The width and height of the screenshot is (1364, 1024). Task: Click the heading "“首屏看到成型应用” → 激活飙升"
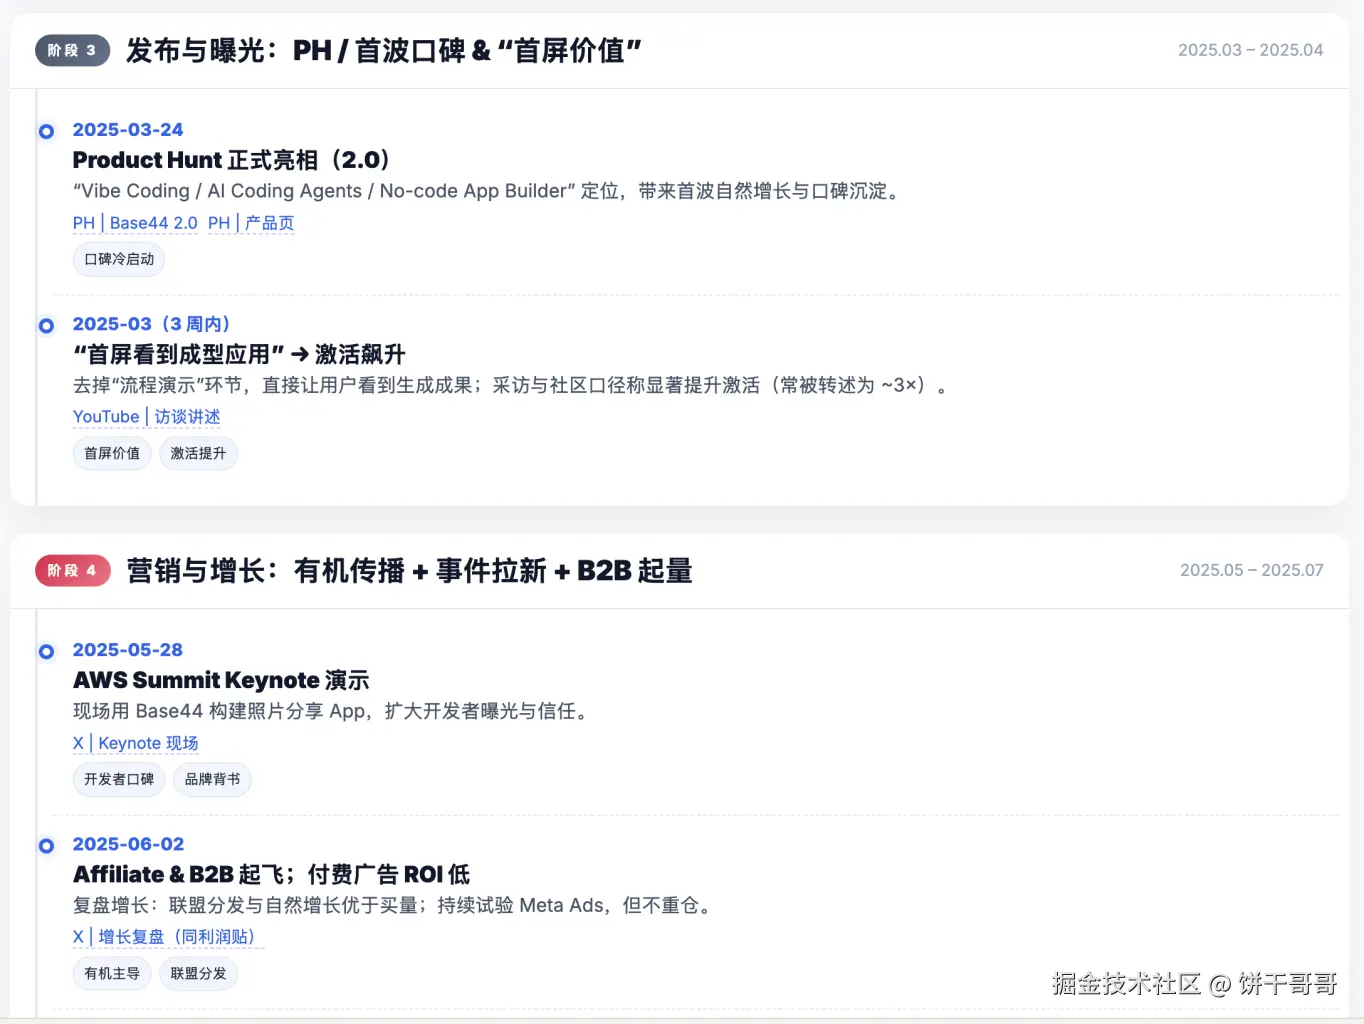239,354
